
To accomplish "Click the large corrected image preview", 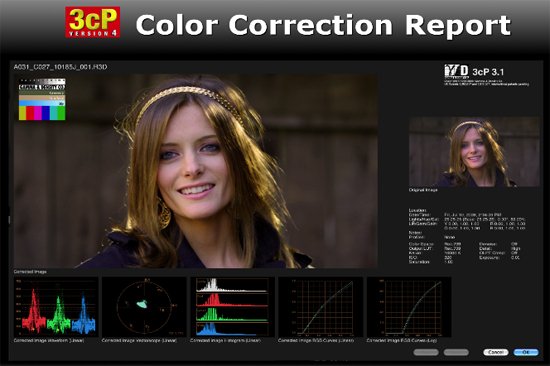I will 195,171.
